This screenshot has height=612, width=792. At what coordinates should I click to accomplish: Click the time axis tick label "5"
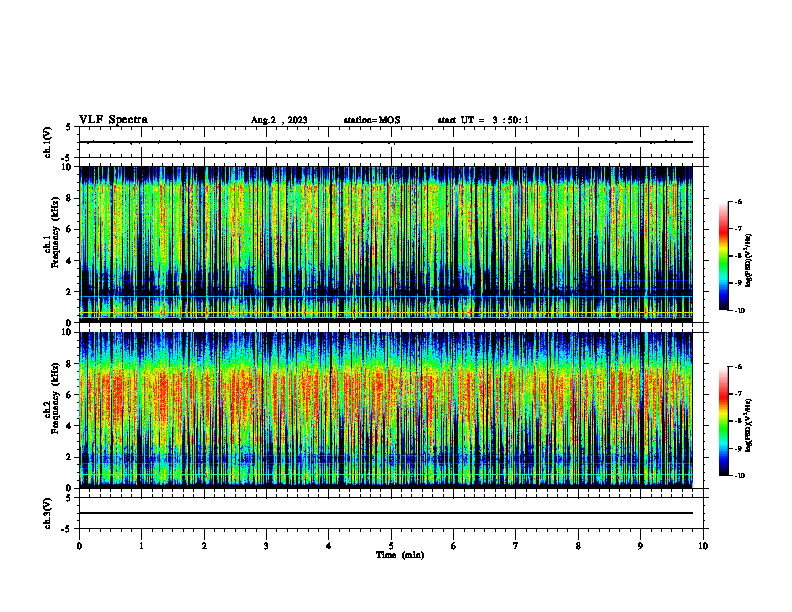coord(391,546)
